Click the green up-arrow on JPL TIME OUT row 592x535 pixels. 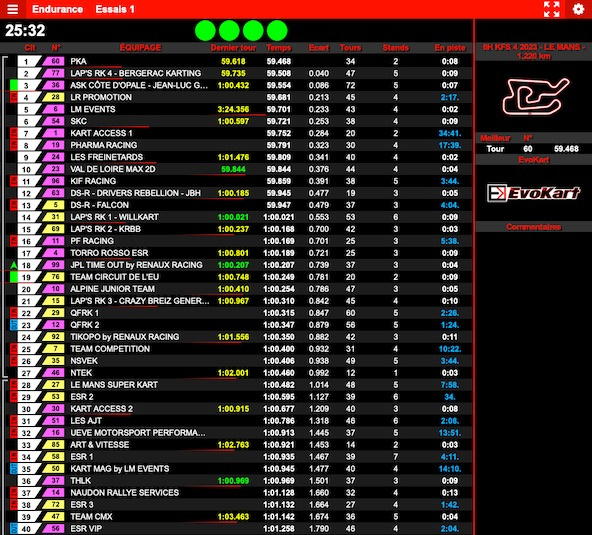click(14, 265)
